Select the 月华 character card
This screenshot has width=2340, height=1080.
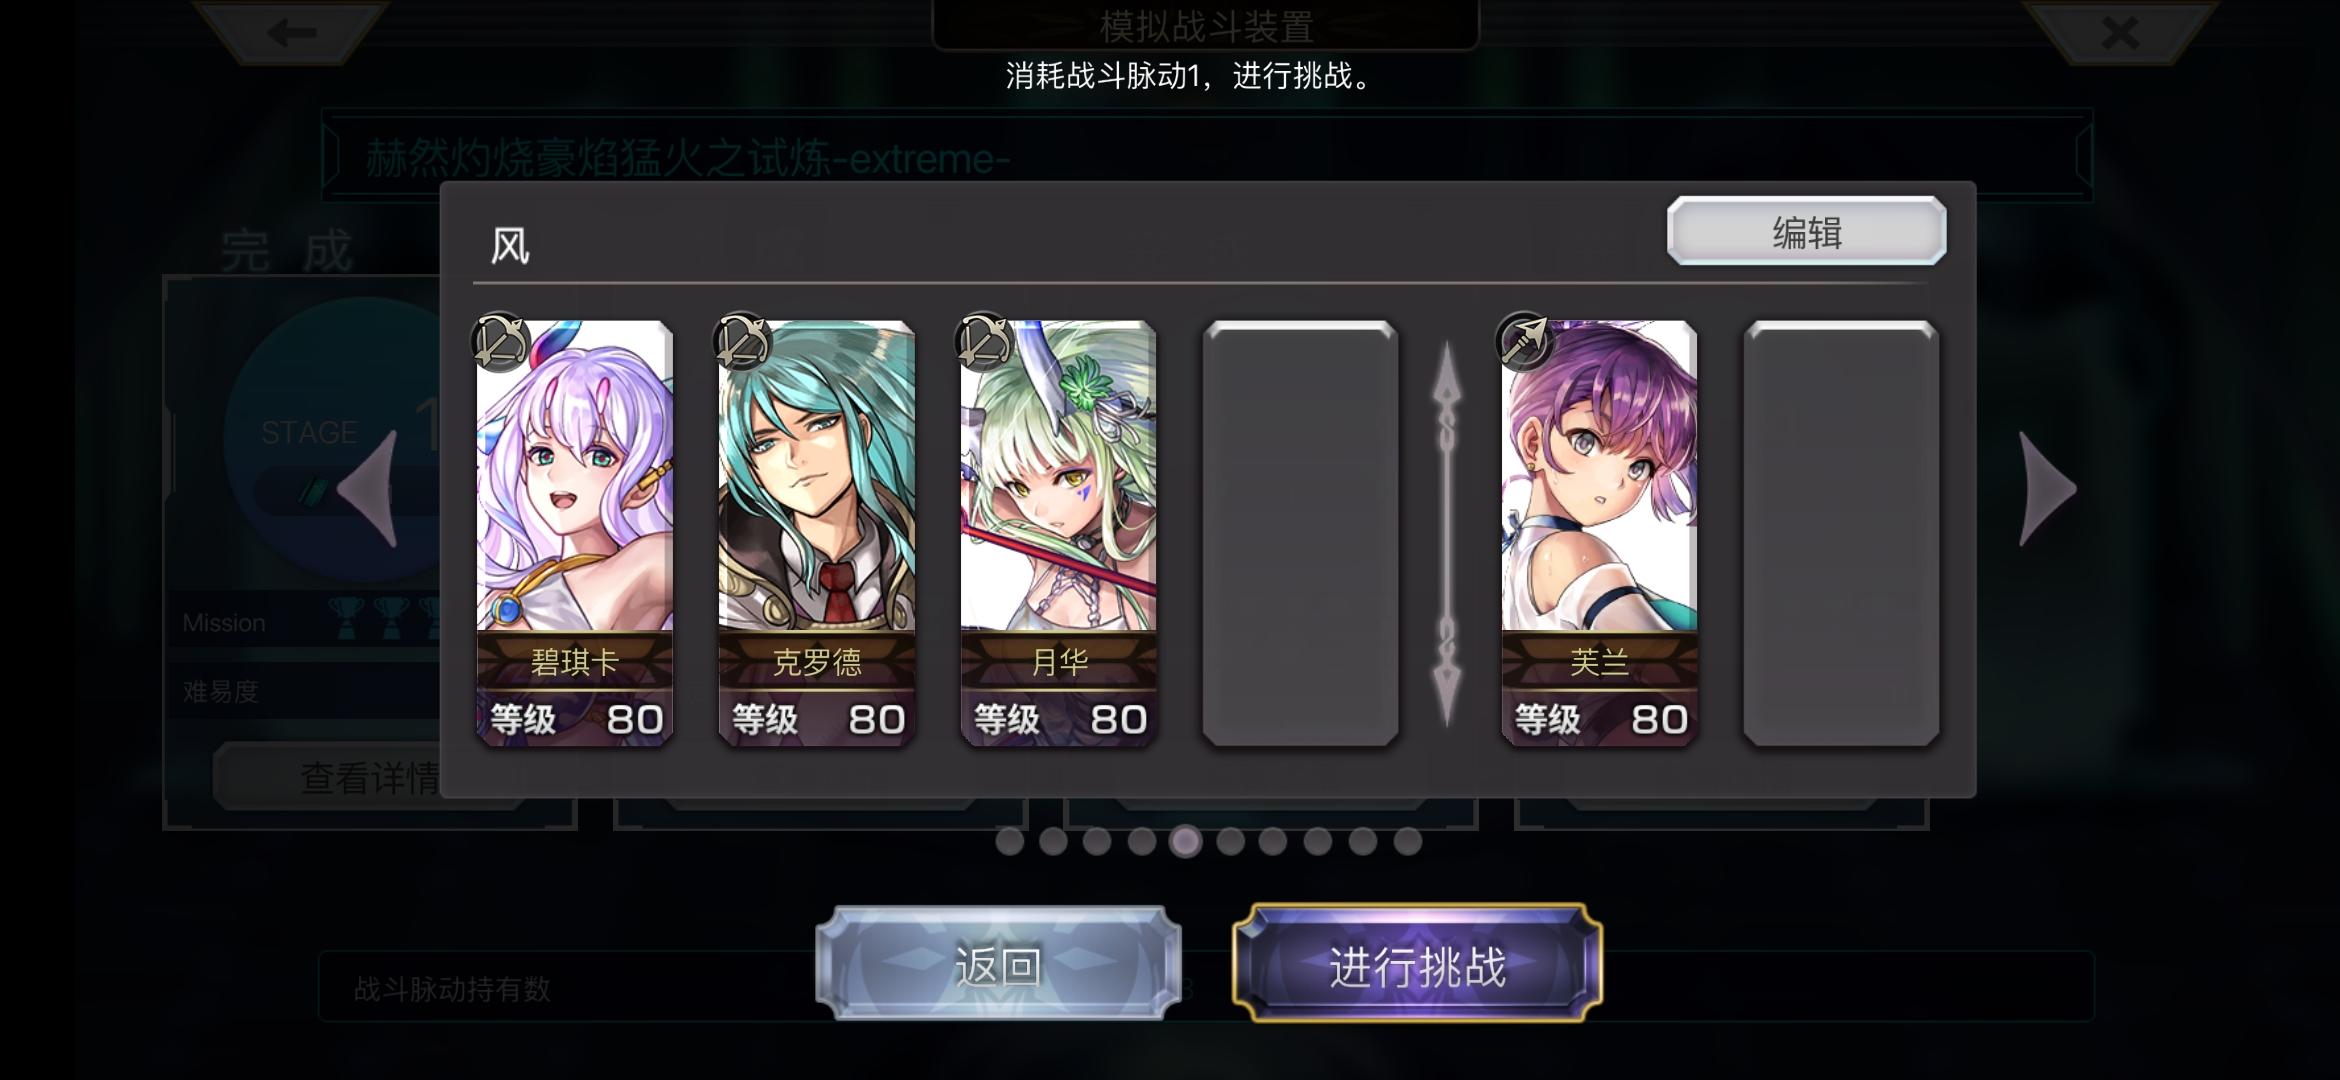[x=1058, y=533]
